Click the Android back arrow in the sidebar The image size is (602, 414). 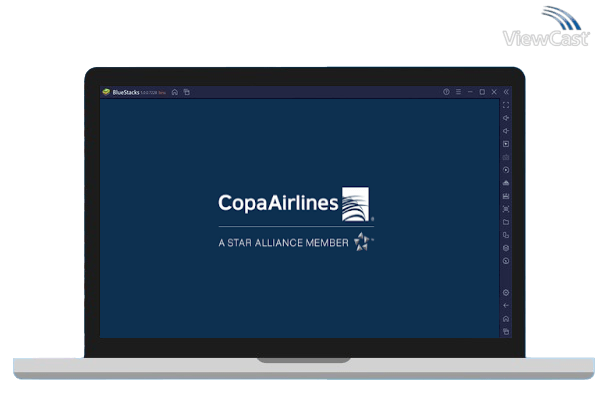tap(506, 306)
